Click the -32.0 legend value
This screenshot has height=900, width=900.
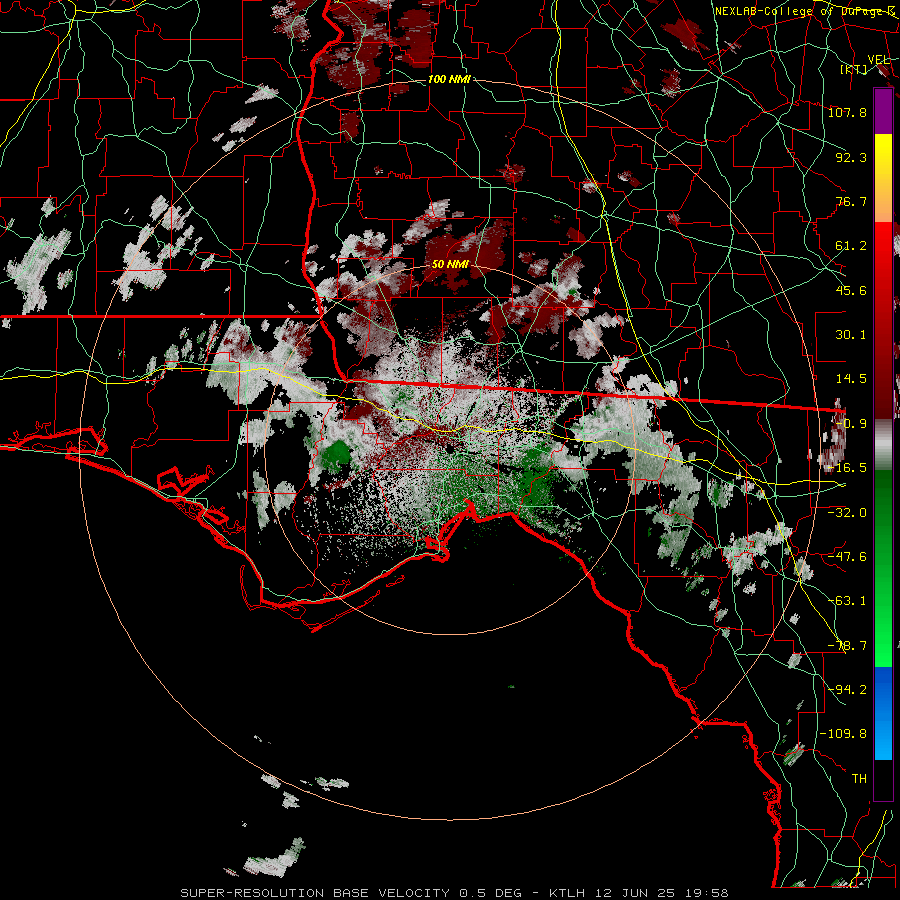pos(847,512)
